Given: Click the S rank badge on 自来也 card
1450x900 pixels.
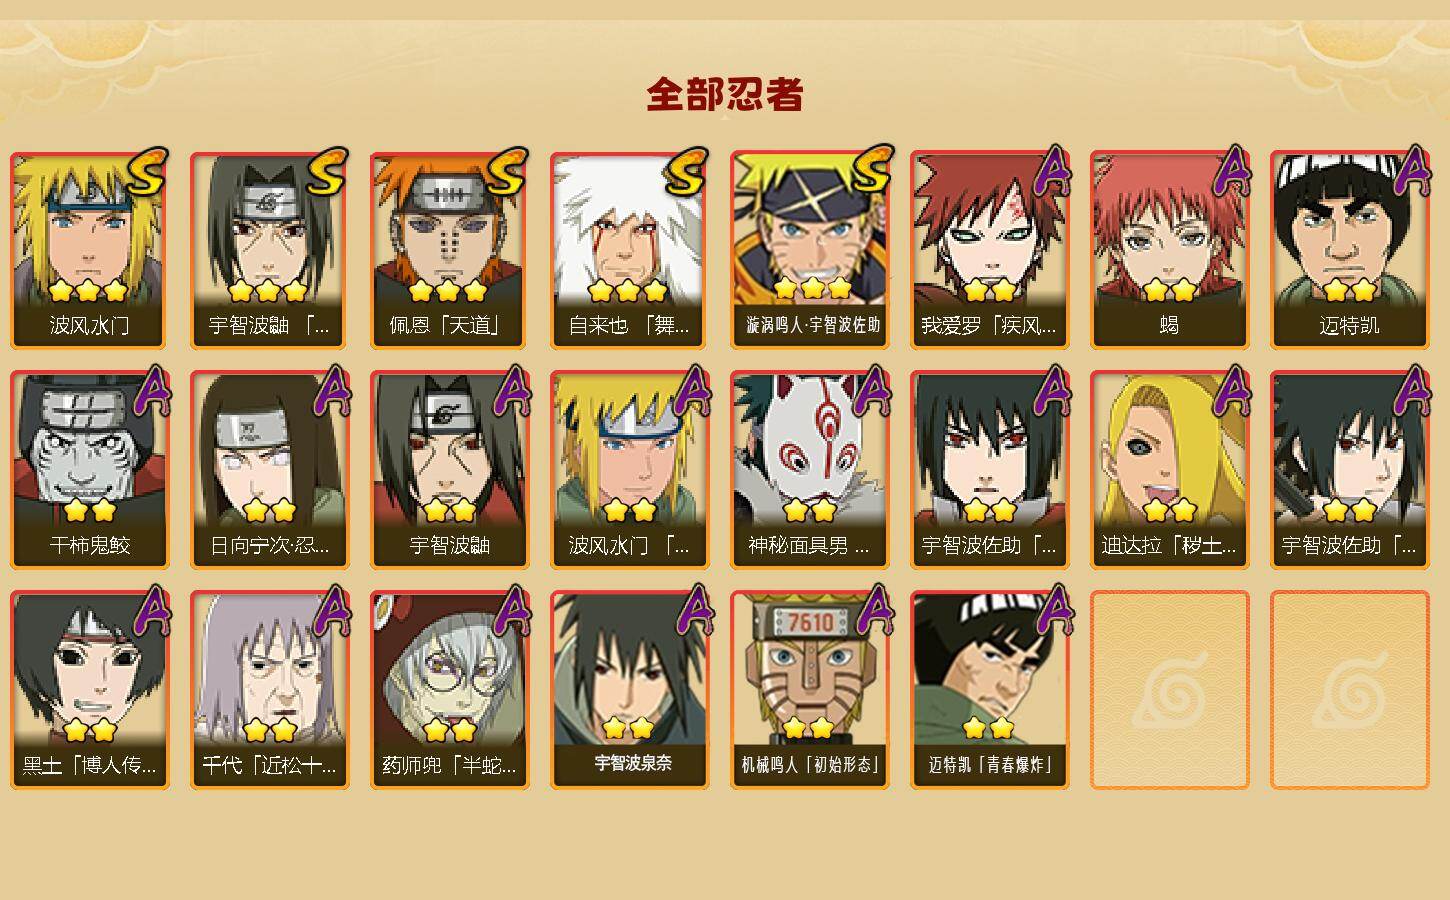Looking at the screenshot, I should (x=687, y=173).
